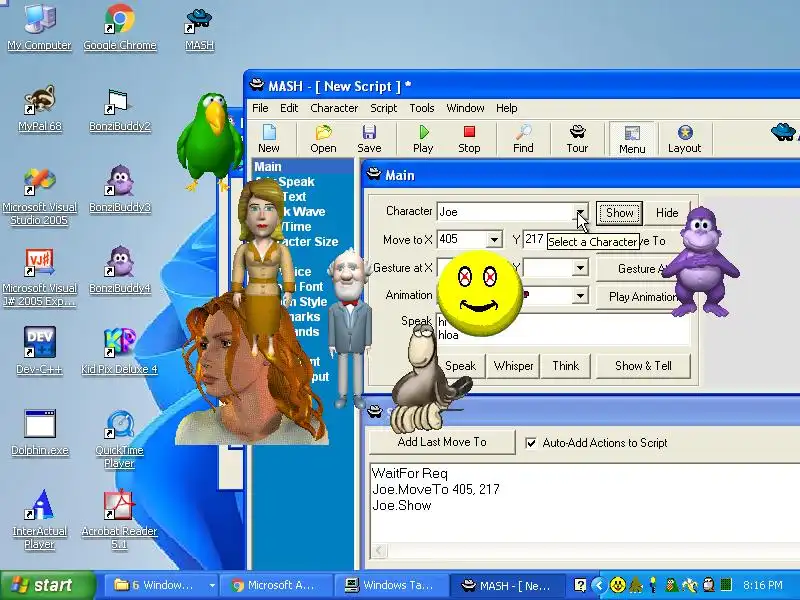Click the purple Bonzi gorilla character

point(701,261)
